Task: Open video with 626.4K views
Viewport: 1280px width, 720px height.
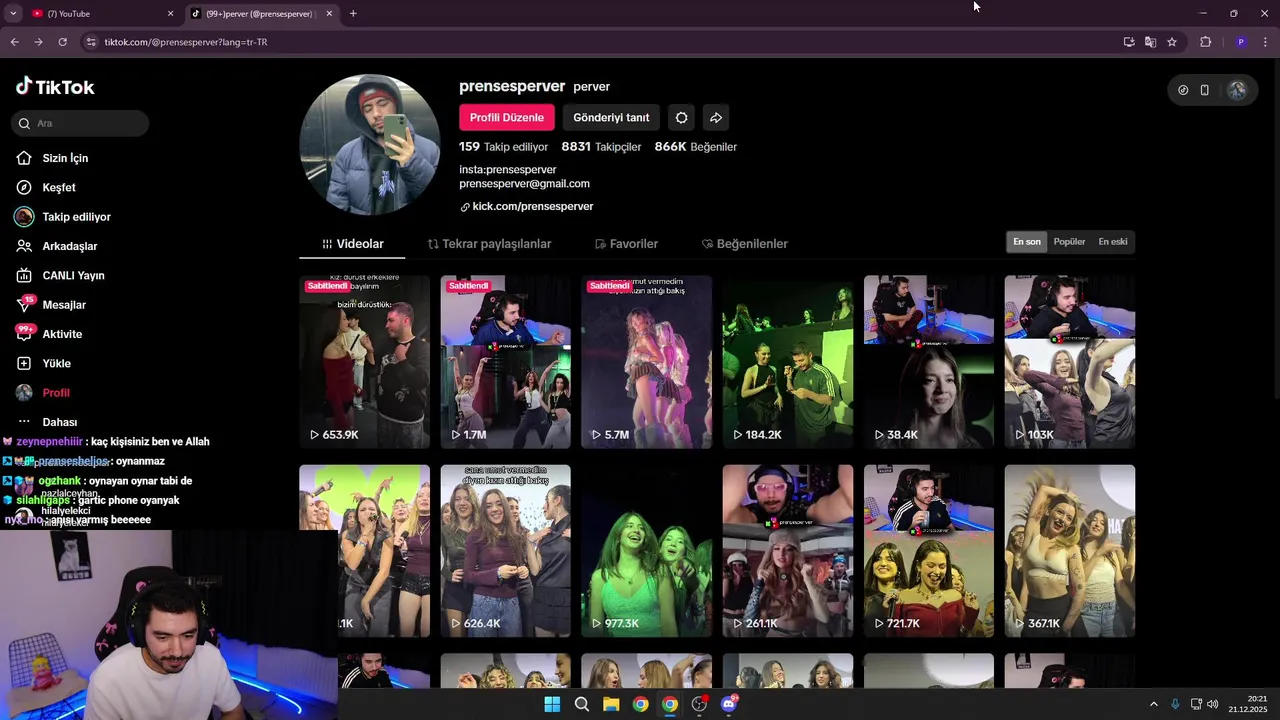Action: [505, 551]
